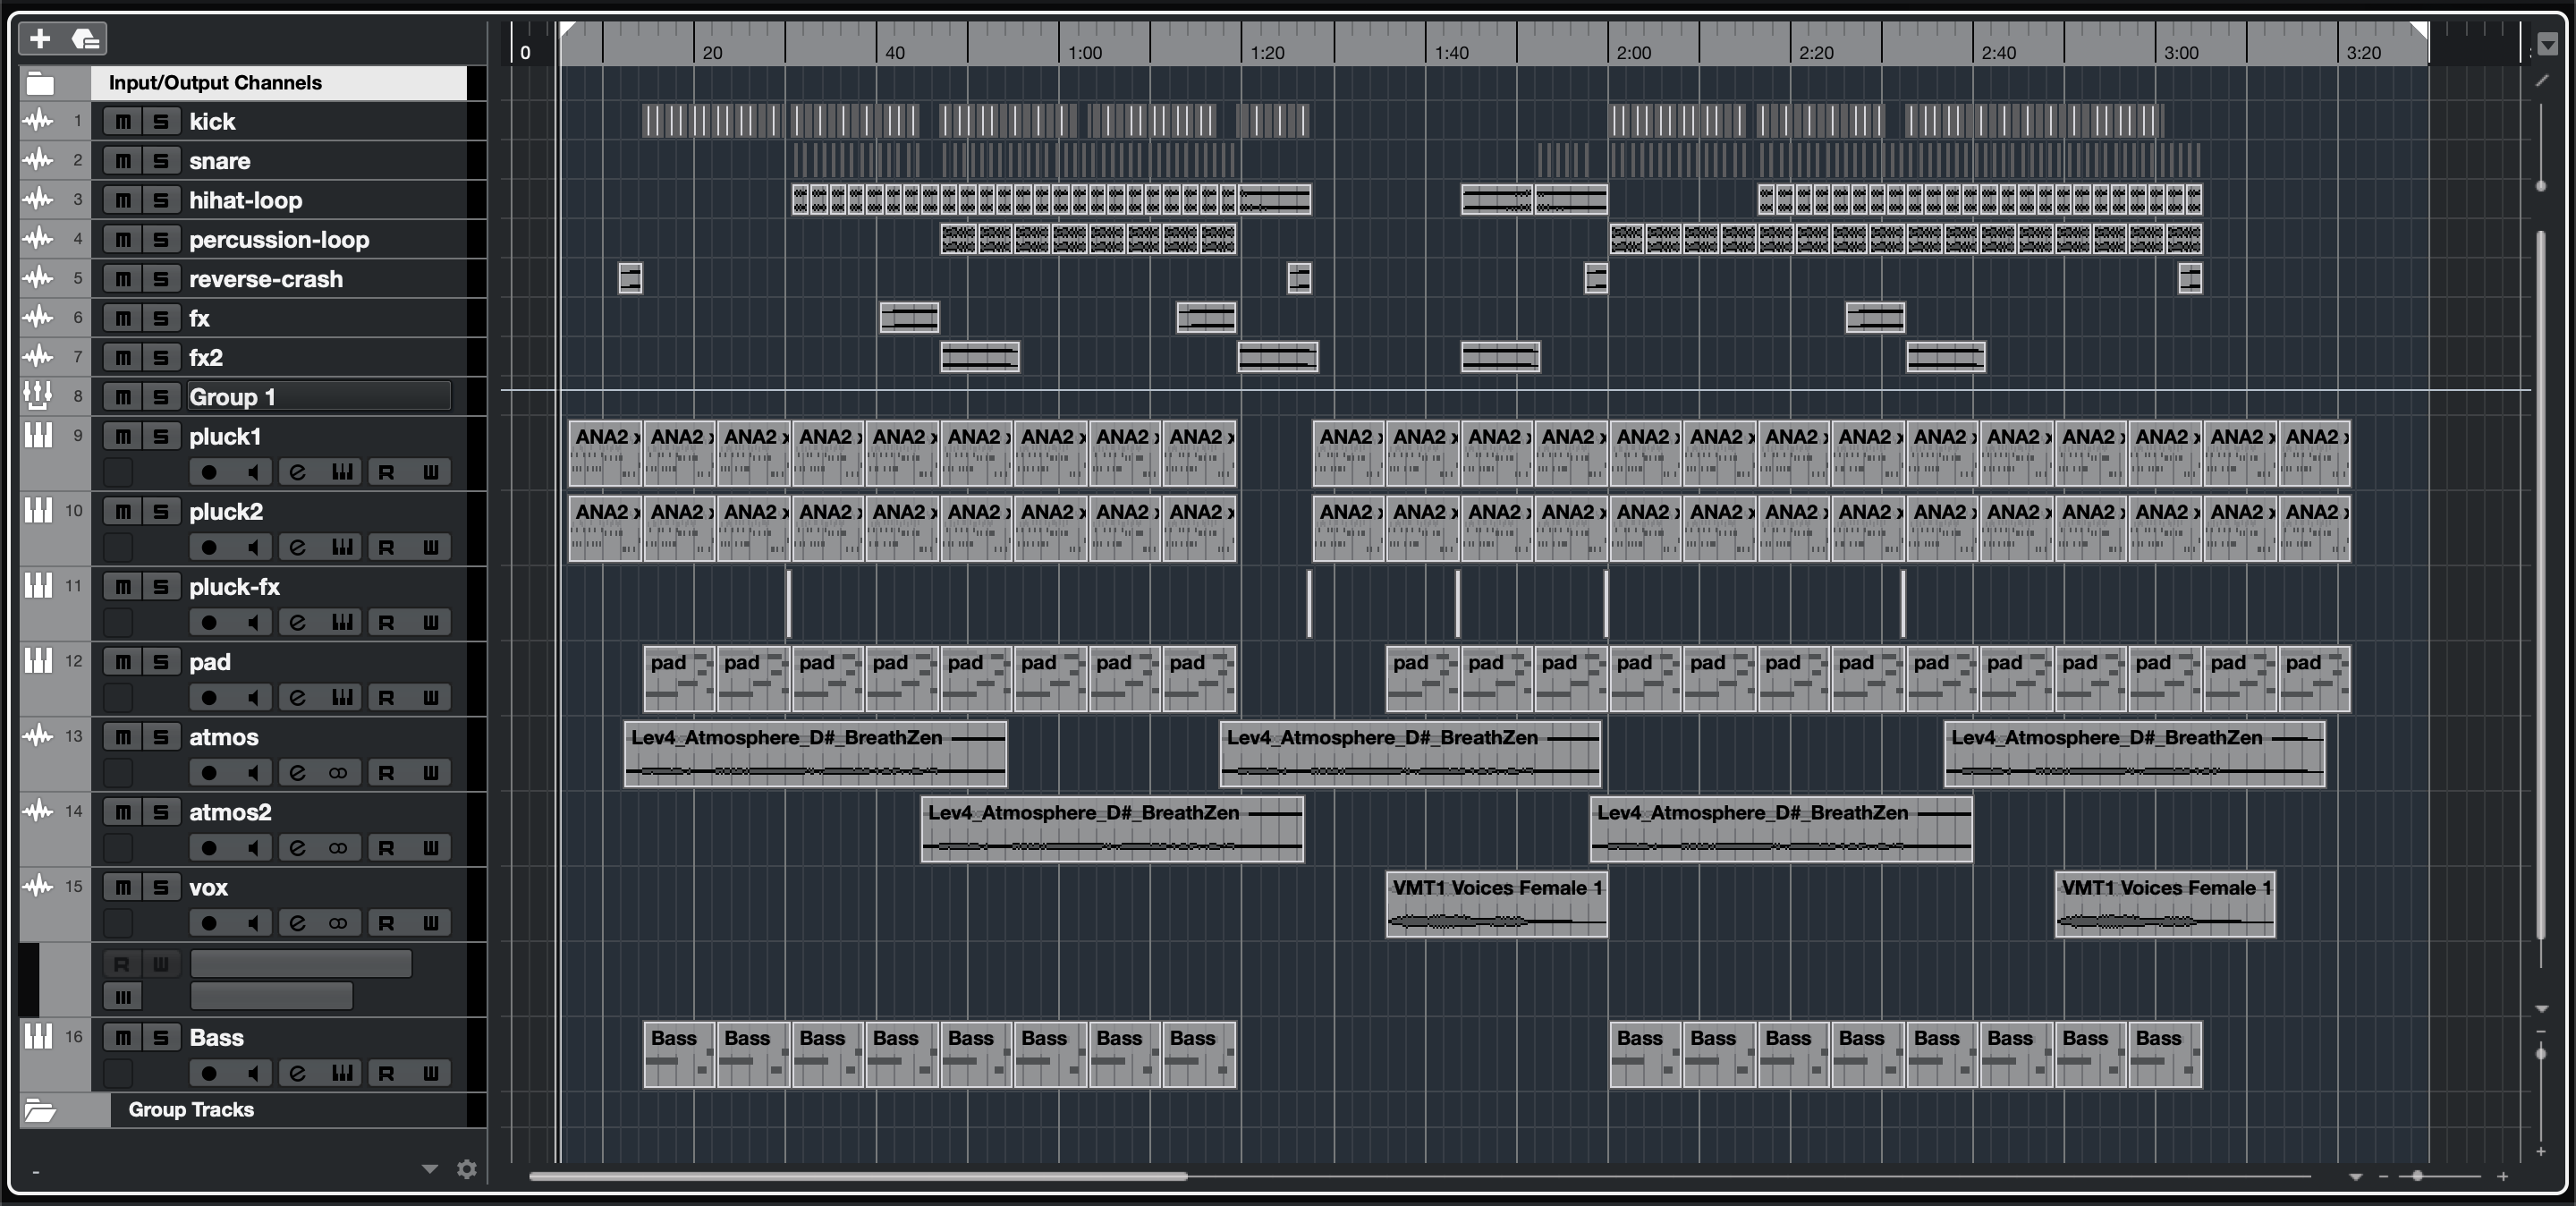Image resolution: width=2576 pixels, height=1206 pixels.
Task: Select the atmos2 track name
Action: 230,812
